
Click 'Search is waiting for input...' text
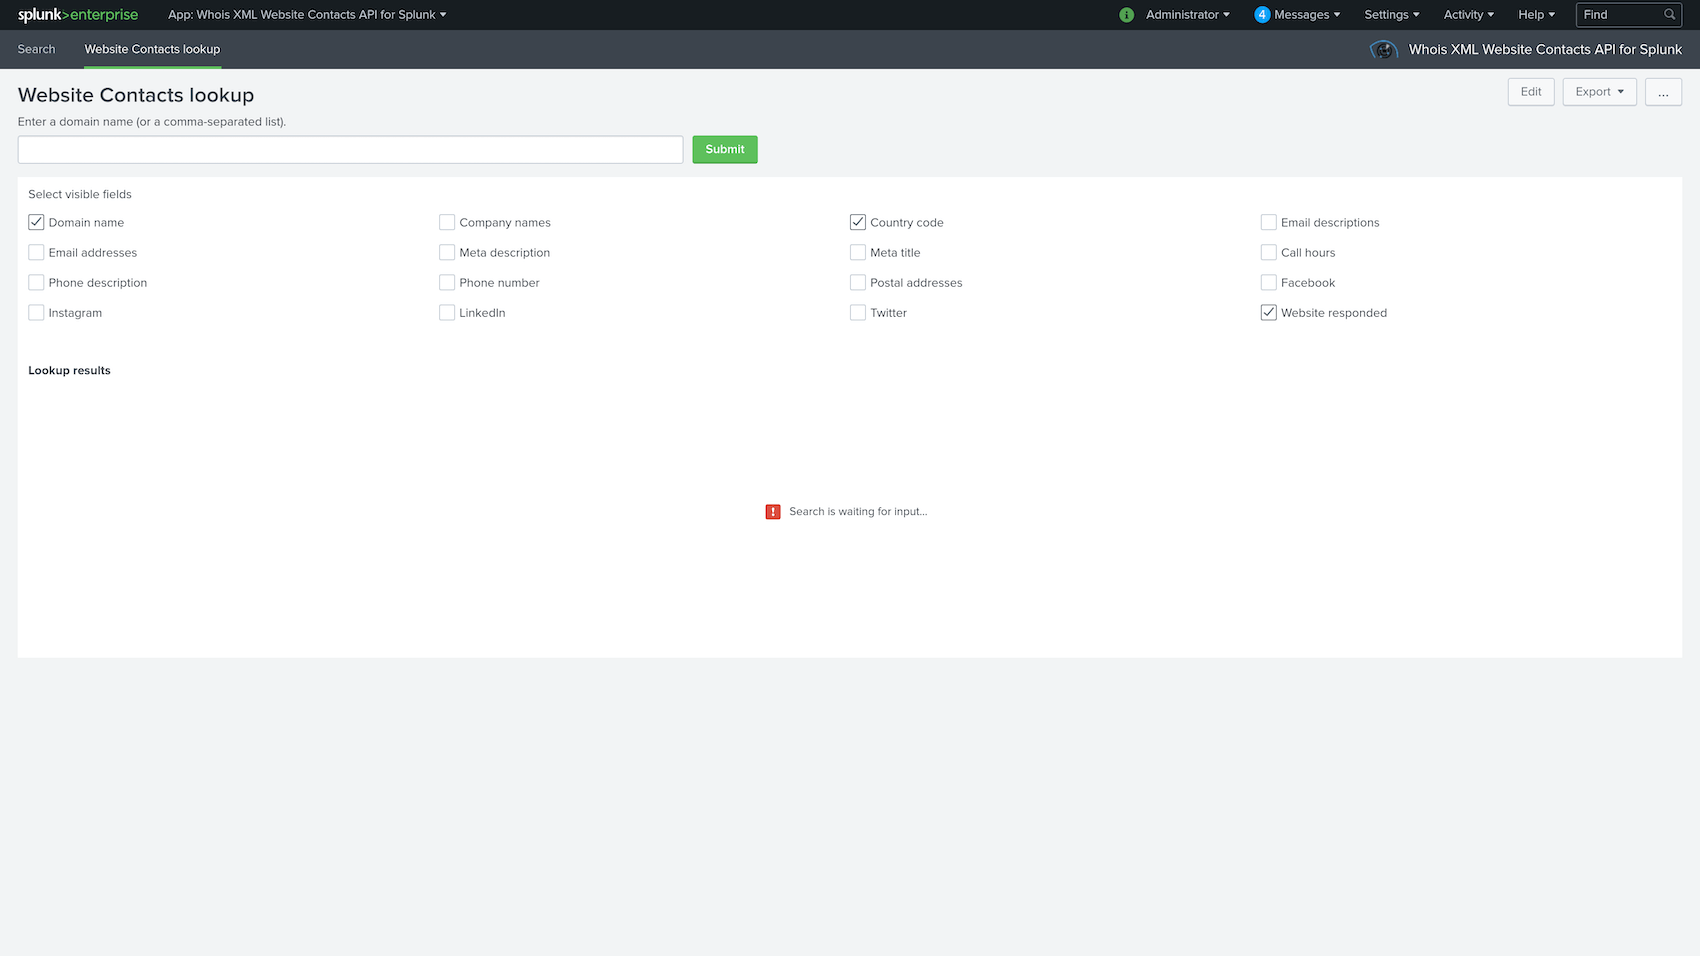[858, 512]
